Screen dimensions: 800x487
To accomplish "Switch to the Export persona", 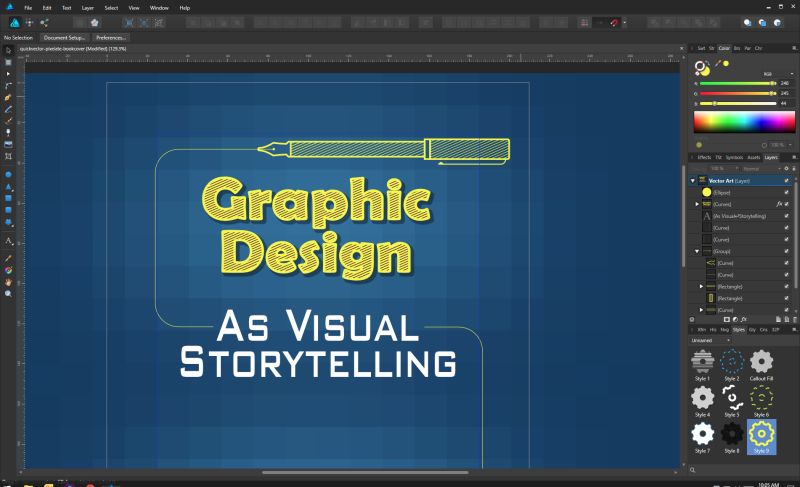I will click(x=44, y=23).
